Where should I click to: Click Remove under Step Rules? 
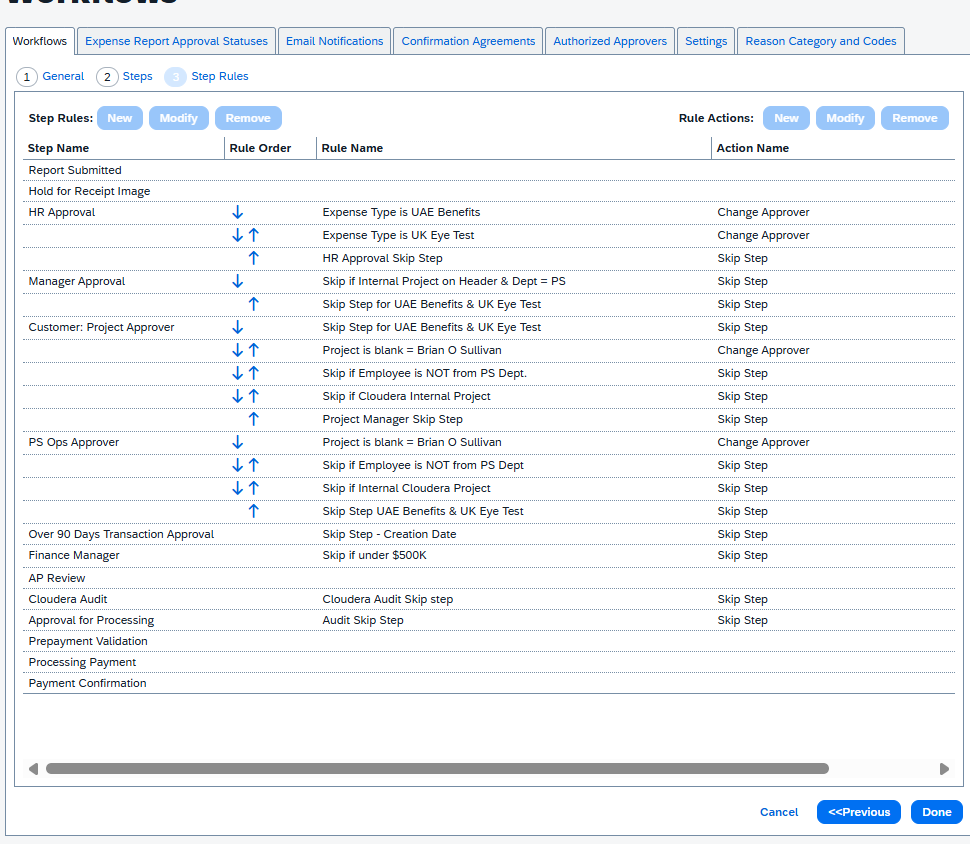click(248, 118)
